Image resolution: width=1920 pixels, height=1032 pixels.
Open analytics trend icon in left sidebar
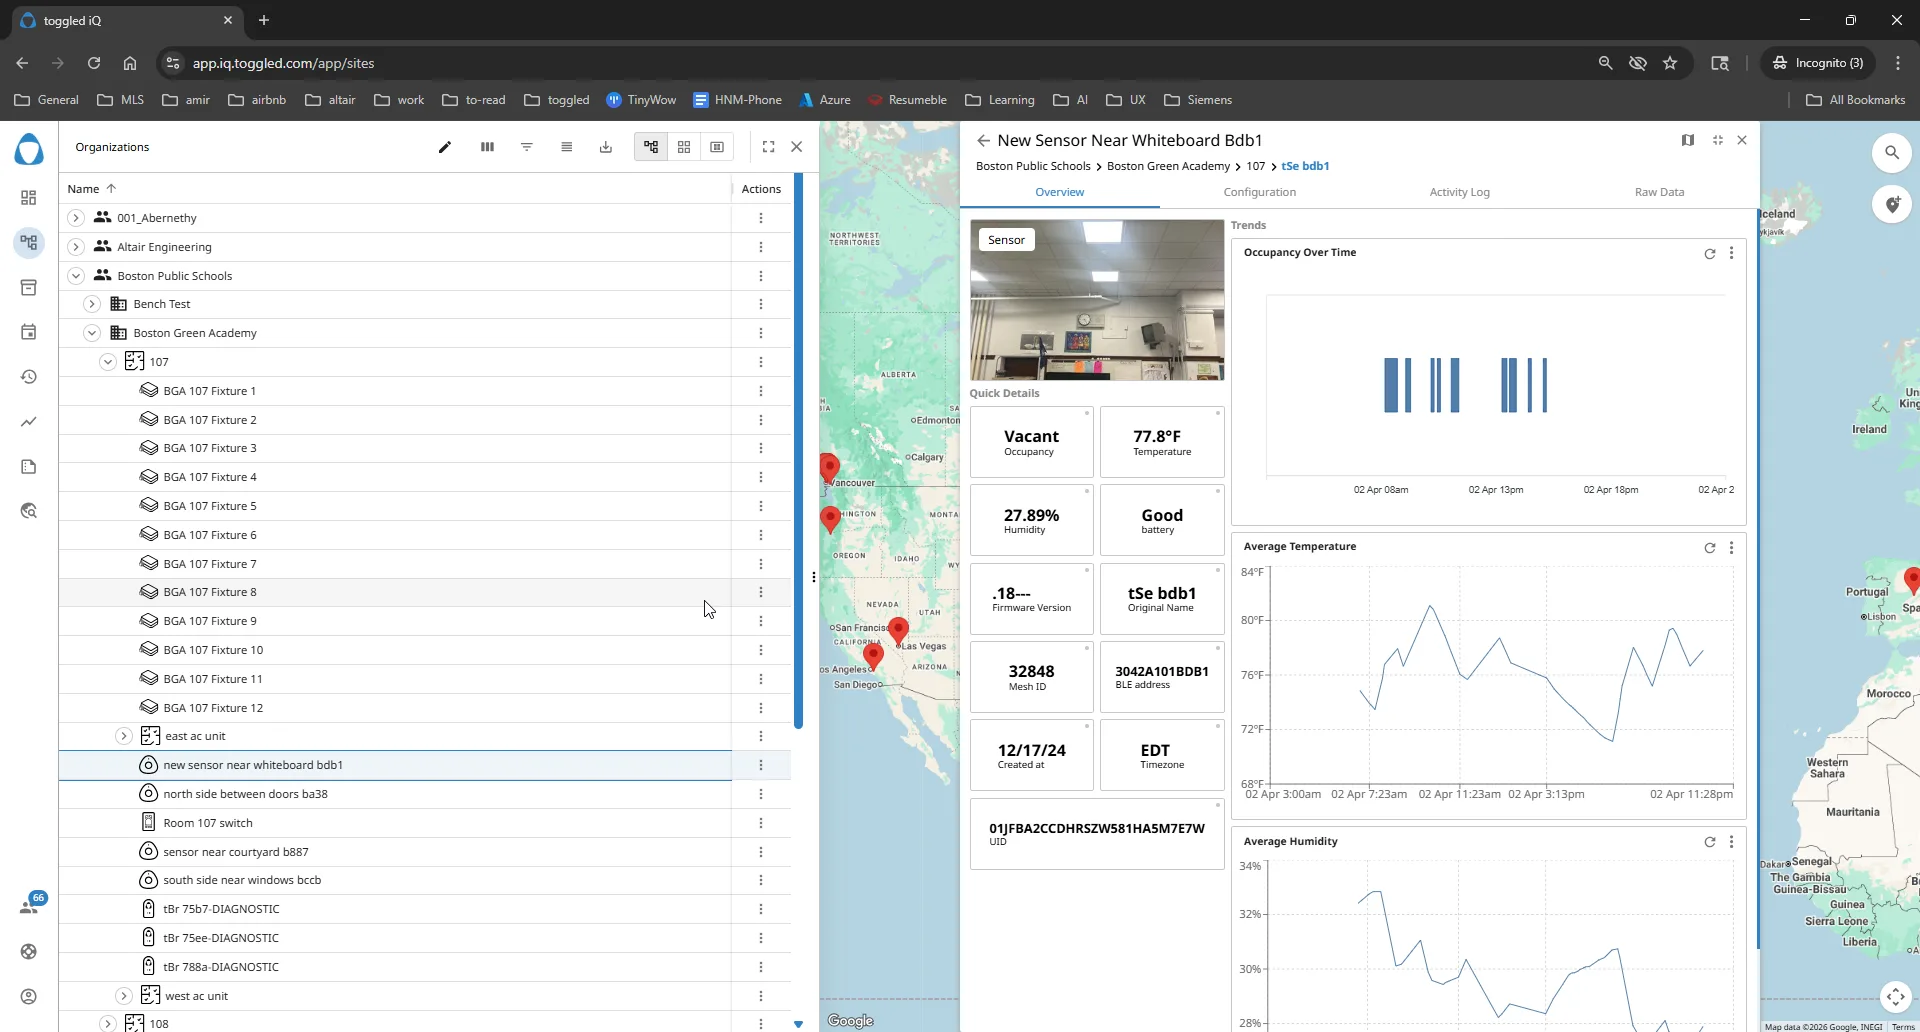click(29, 422)
